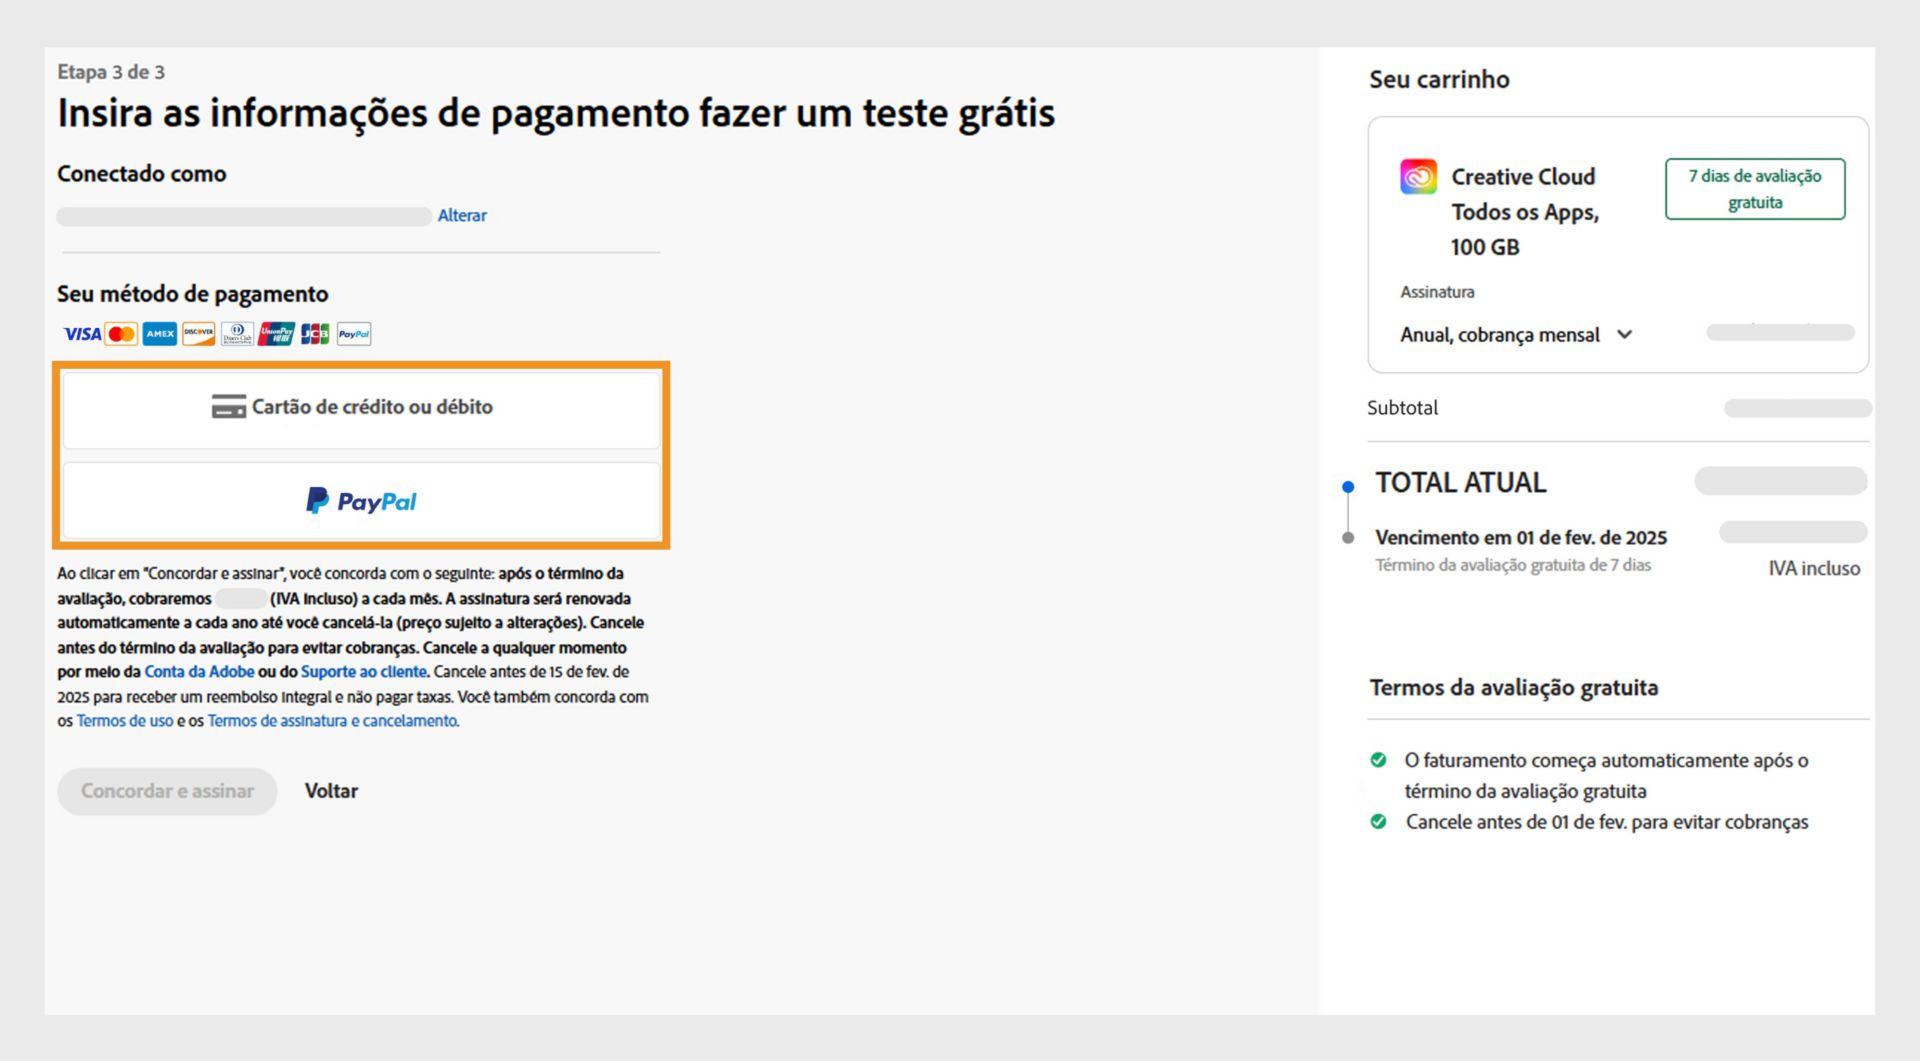Click the Conectado como label

tap(141, 174)
